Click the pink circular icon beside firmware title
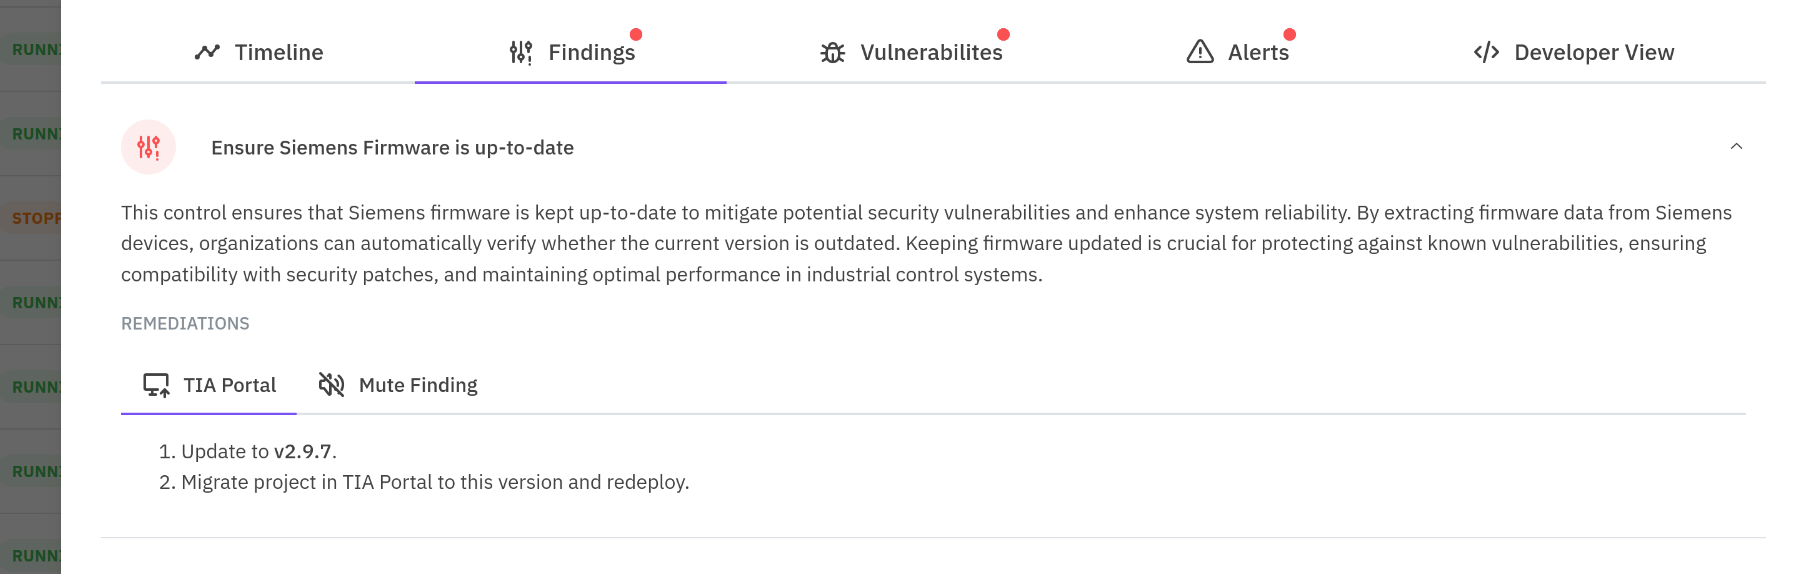This screenshot has height=574, width=1797. tap(148, 147)
